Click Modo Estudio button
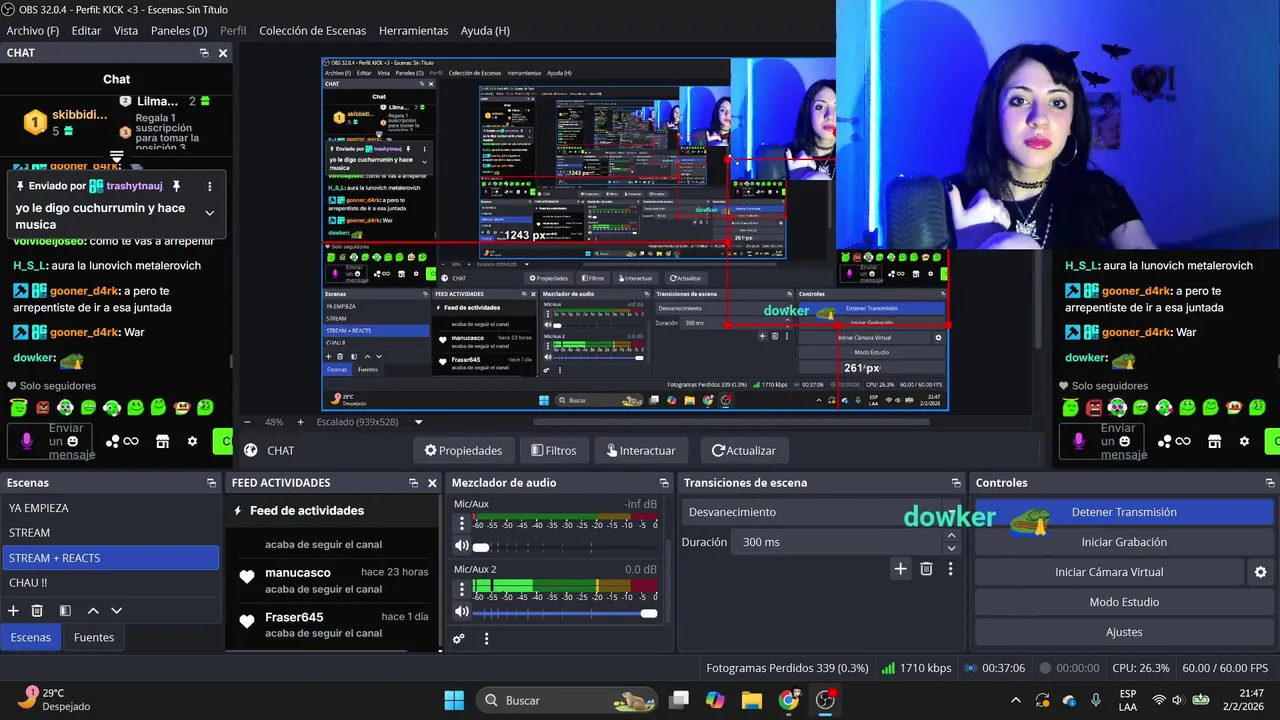The height and width of the screenshot is (720, 1280). [x=1124, y=602]
